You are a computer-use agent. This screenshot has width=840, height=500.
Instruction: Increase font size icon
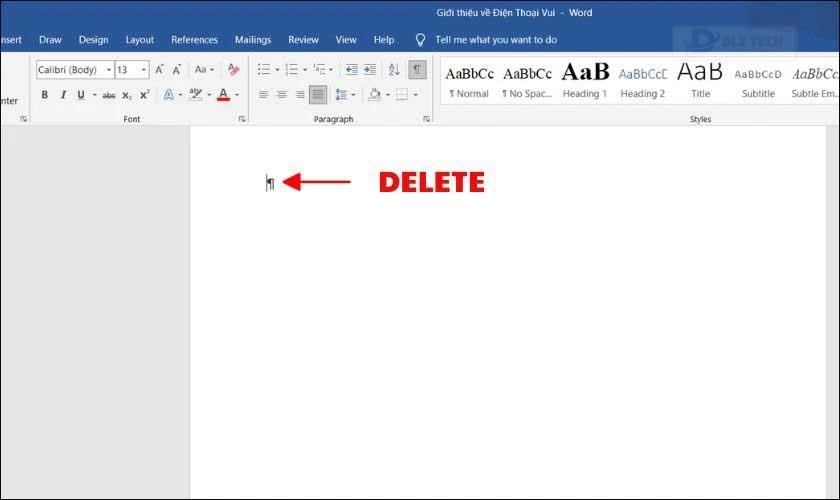(x=159, y=70)
